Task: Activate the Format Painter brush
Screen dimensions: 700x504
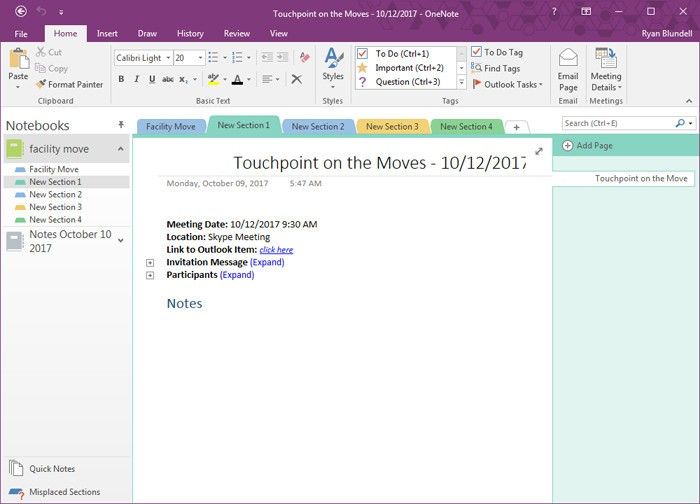Action: pyautogui.click(x=70, y=84)
